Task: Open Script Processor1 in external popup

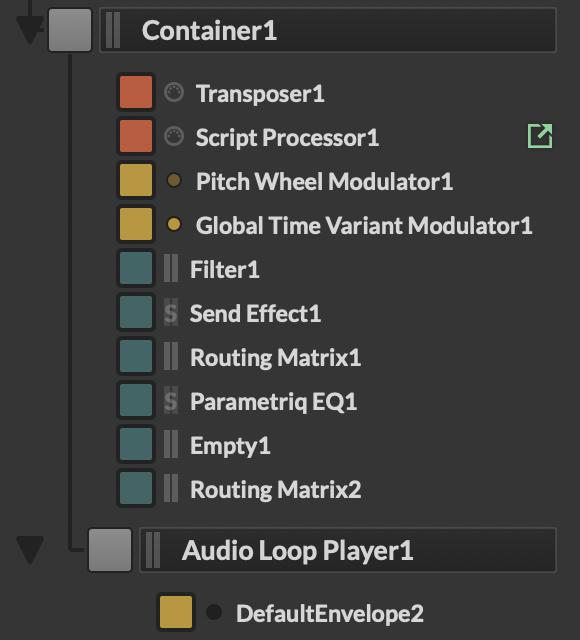Action: point(540,136)
